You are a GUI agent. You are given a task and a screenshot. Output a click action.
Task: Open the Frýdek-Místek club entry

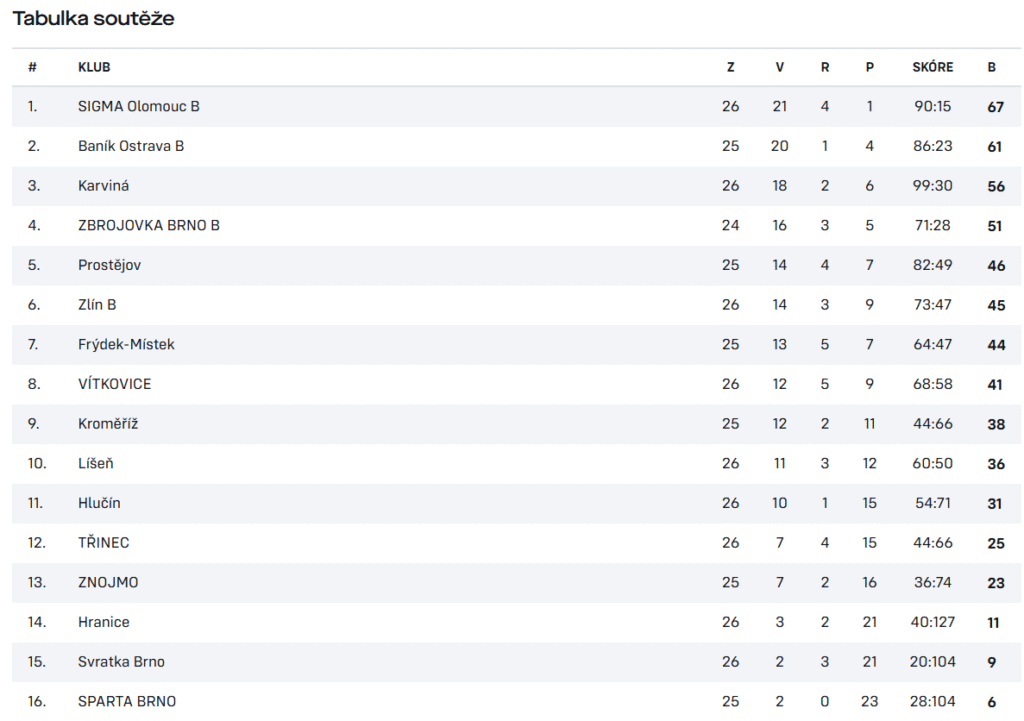(126, 345)
